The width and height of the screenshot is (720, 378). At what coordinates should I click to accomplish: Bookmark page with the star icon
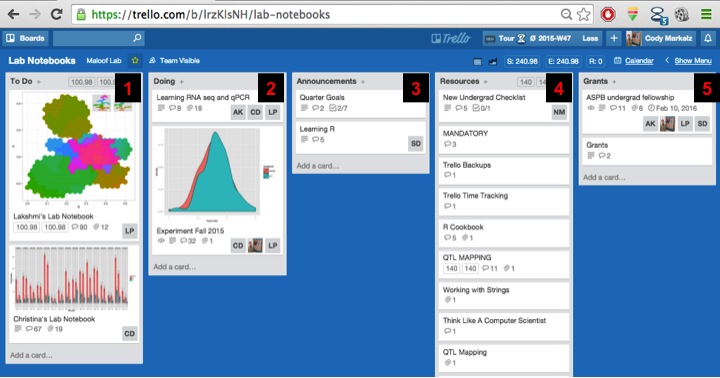click(x=584, y=15)
